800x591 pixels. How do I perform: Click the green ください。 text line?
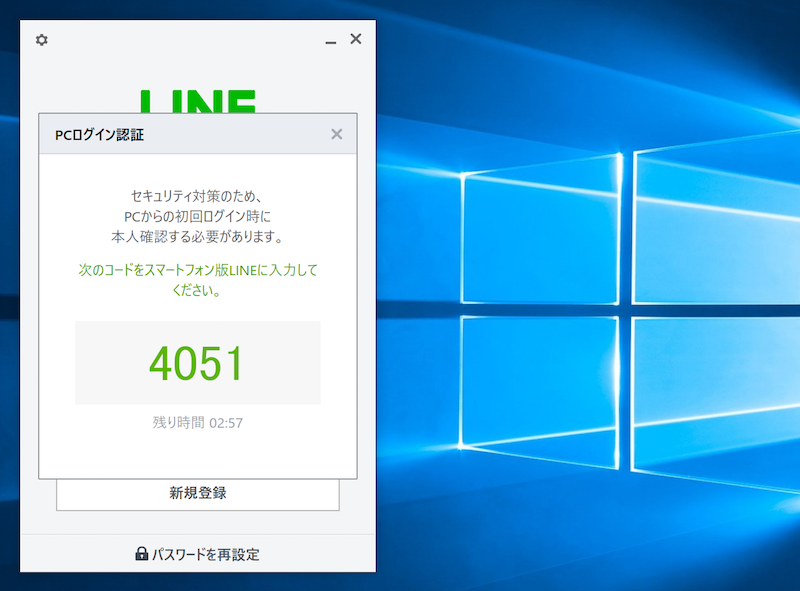point(197,291)
